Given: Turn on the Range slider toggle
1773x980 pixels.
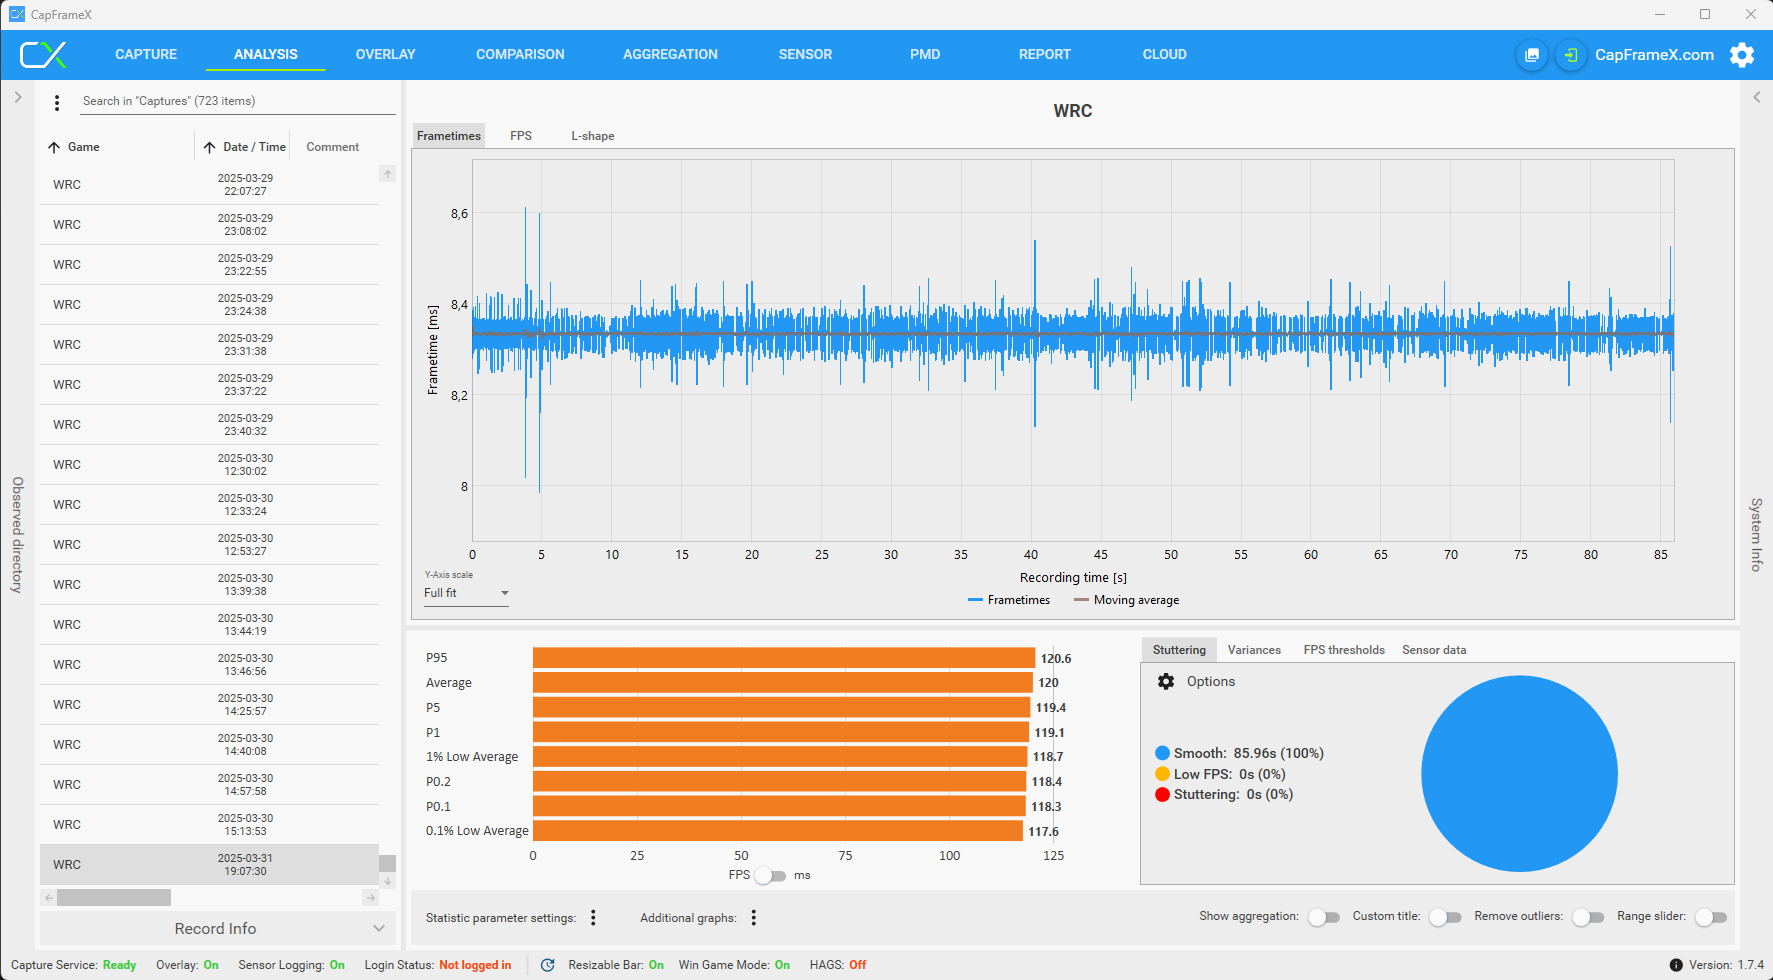Looking at the screenshot, I should point(1710,917).
